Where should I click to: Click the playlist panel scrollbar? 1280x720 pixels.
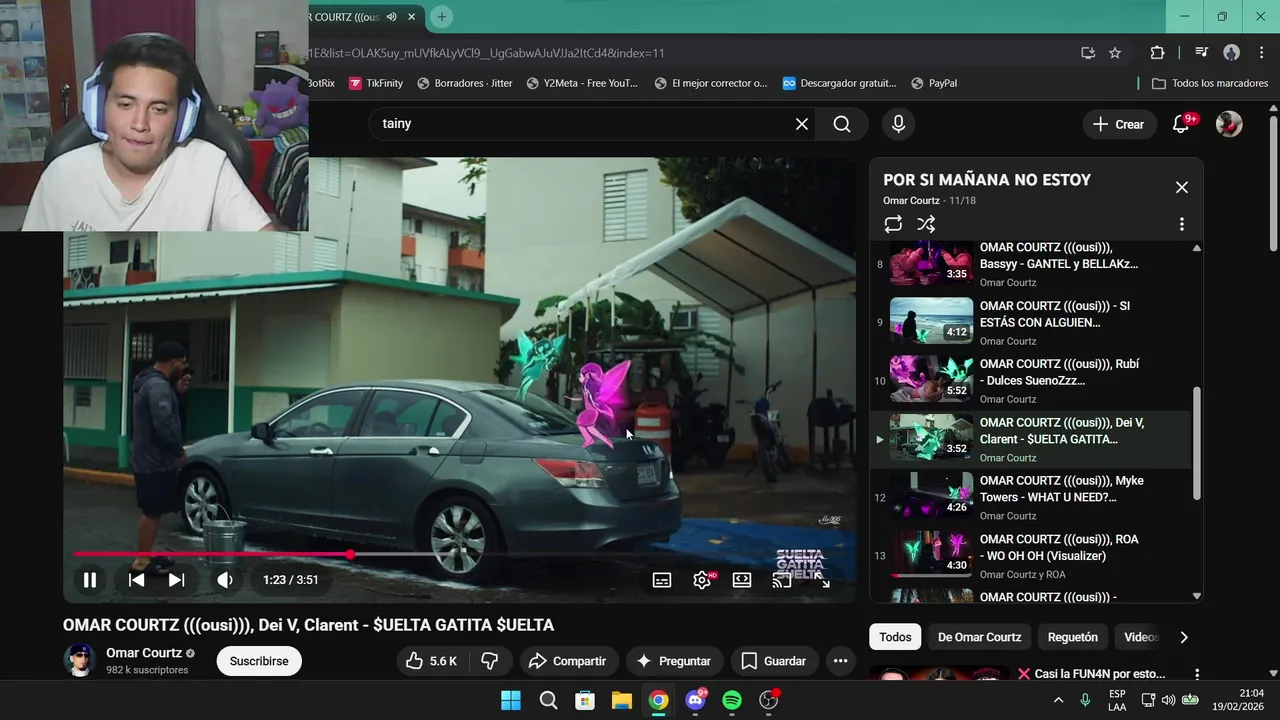[1197, 444]
